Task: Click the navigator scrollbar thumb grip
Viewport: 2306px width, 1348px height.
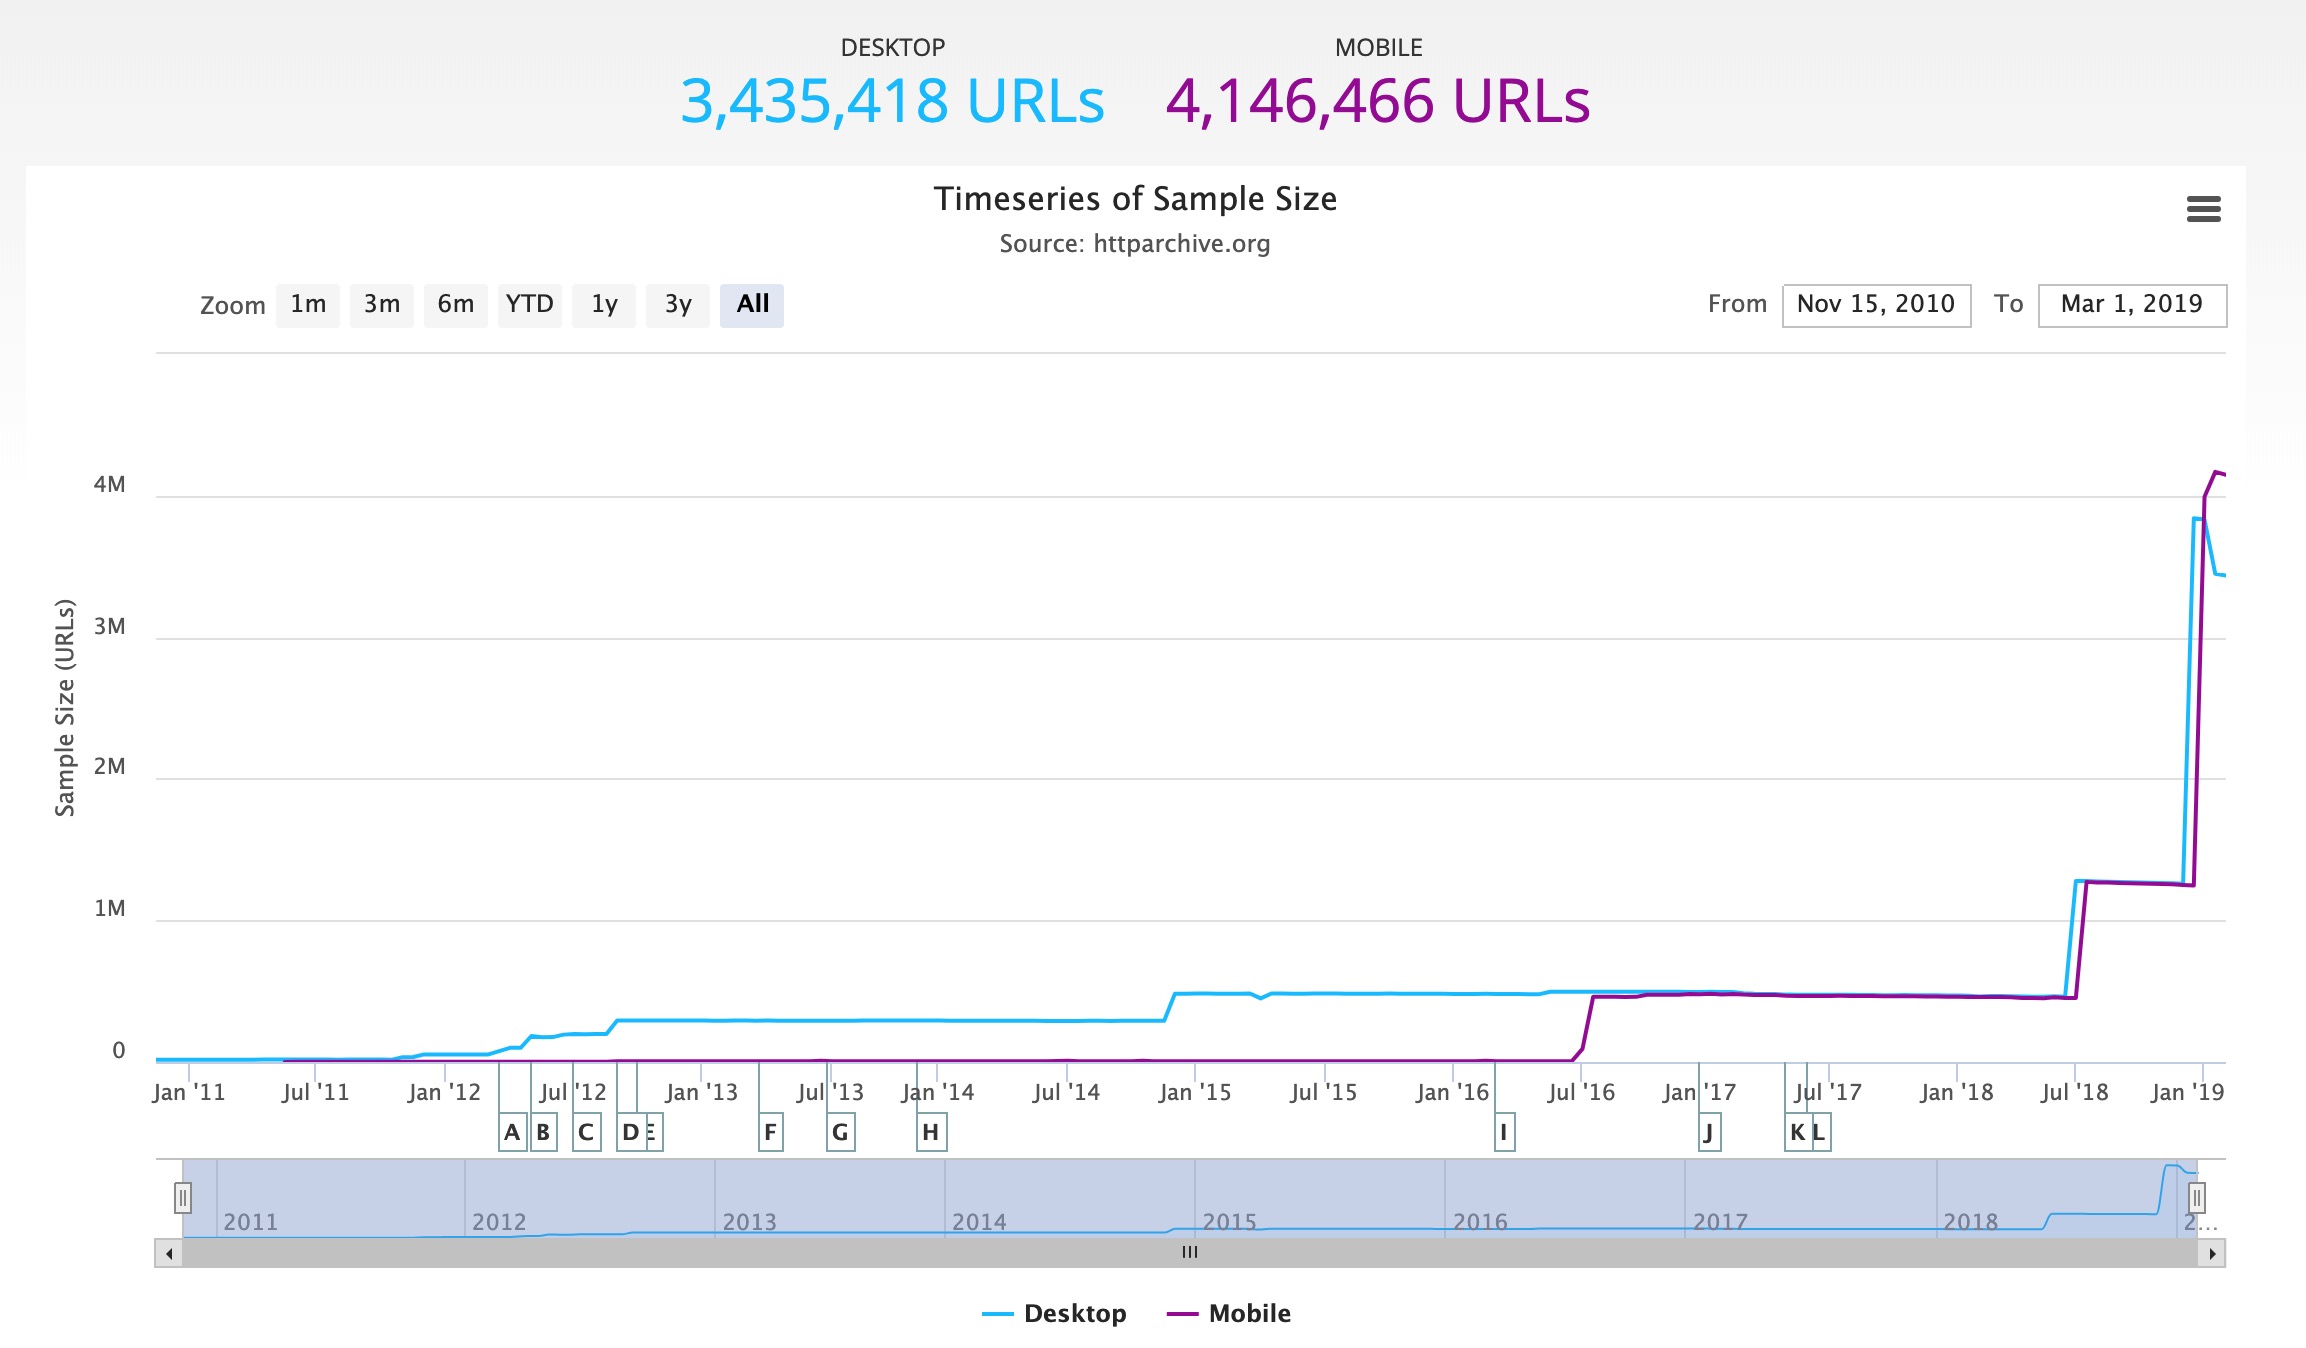Action: click(1190, 1253)
